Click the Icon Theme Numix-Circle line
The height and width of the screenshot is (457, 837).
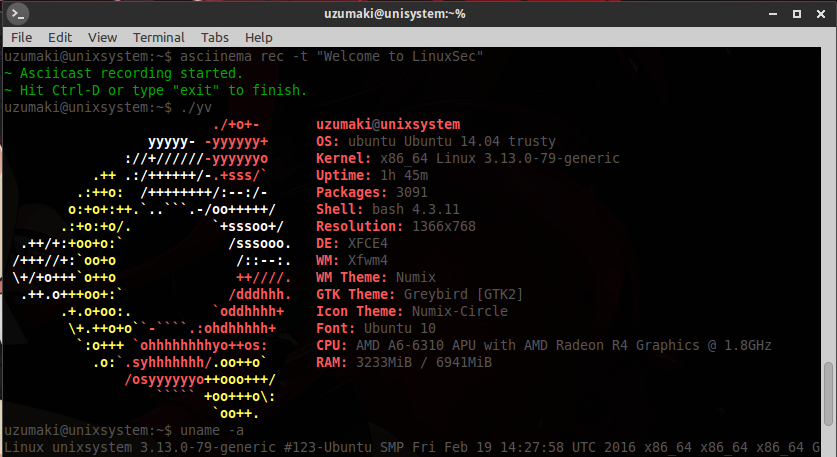[x=412, y=311]
